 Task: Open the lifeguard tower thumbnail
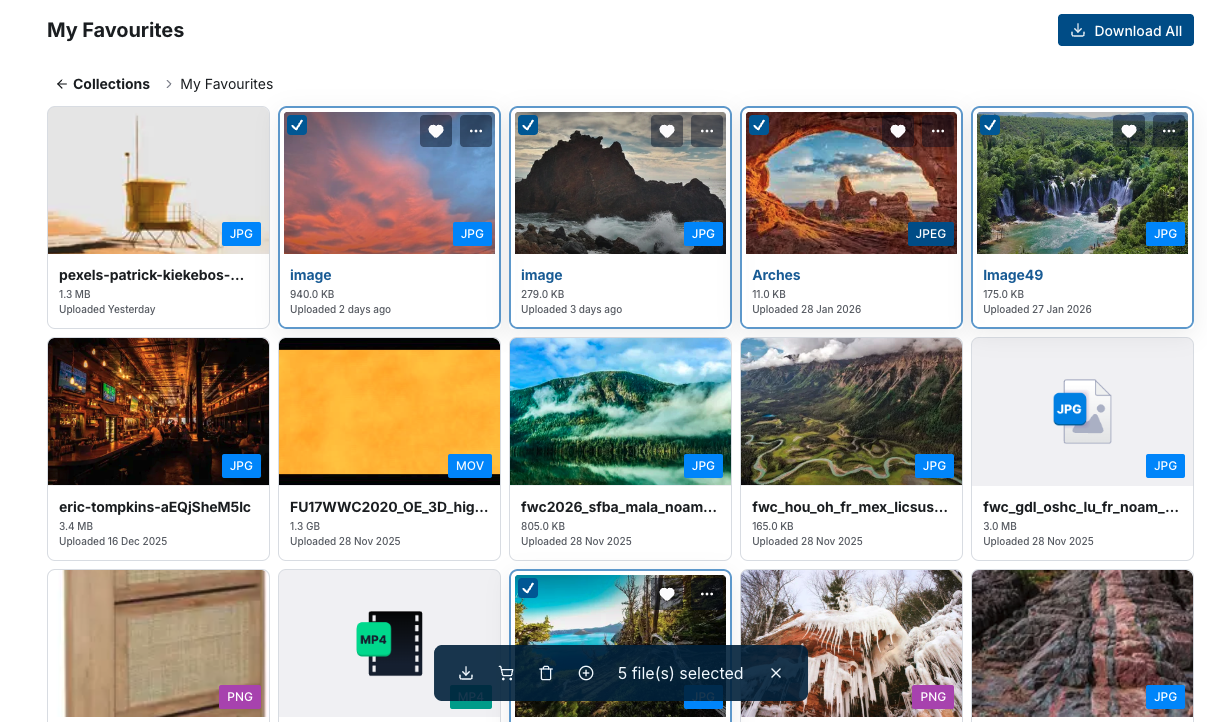158,181
